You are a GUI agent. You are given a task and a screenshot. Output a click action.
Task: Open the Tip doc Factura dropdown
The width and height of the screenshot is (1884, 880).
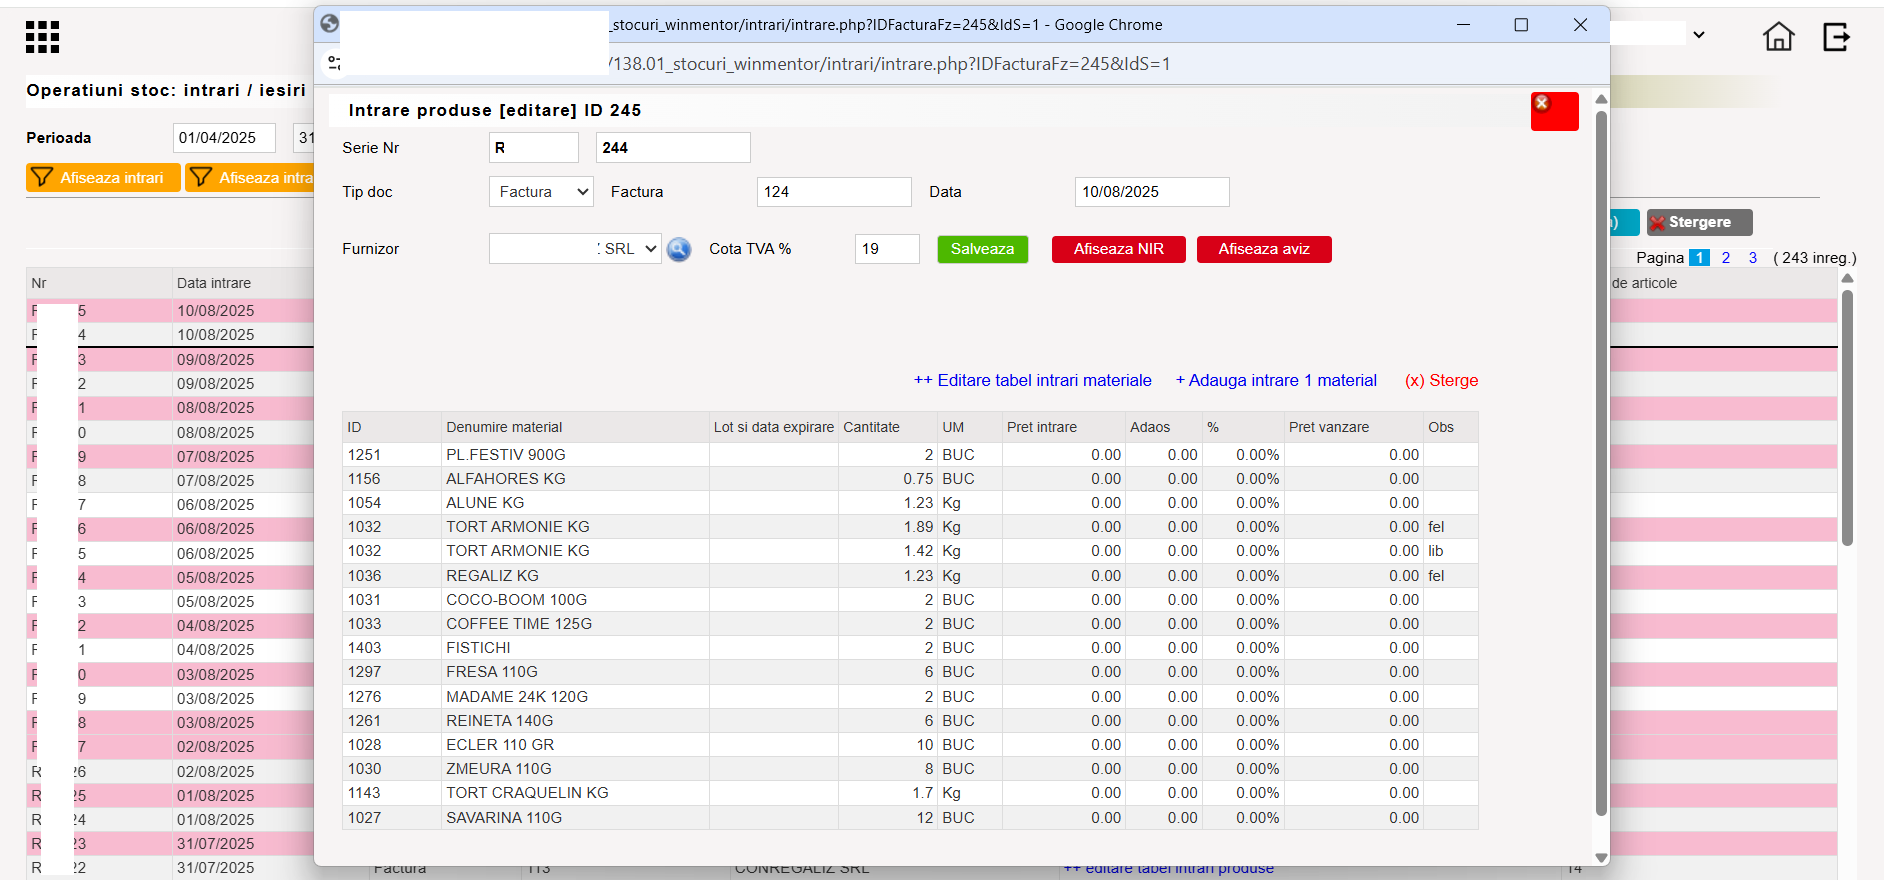(x=541, y=192)
